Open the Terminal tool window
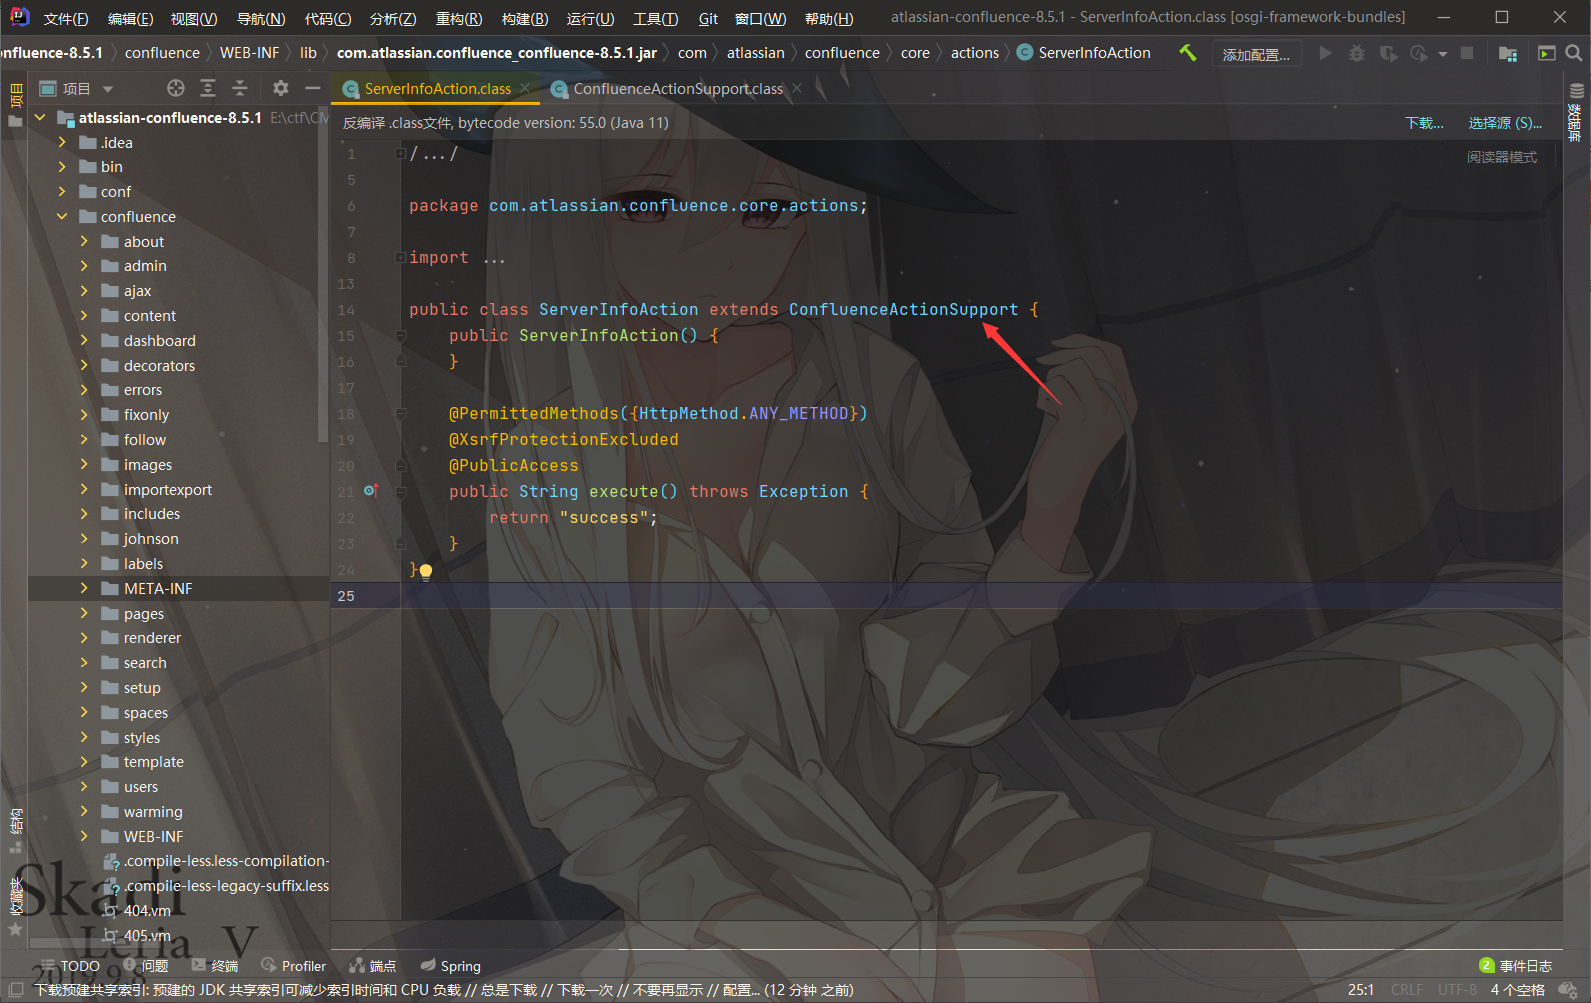Image resolution: width=1591 pixels, height=1003 pixels. [216, 966]
